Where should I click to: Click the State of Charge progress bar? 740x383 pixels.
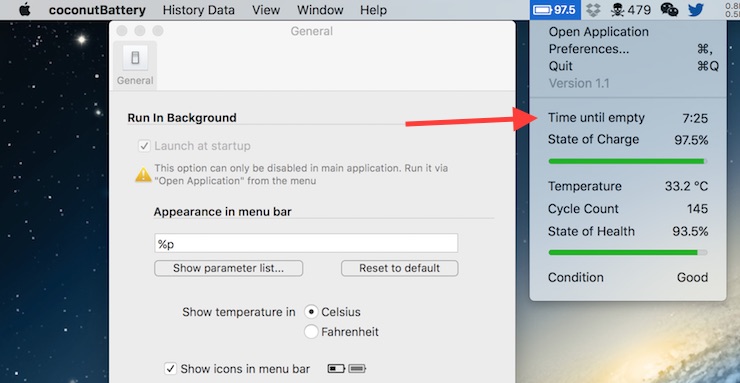point(628,161)
